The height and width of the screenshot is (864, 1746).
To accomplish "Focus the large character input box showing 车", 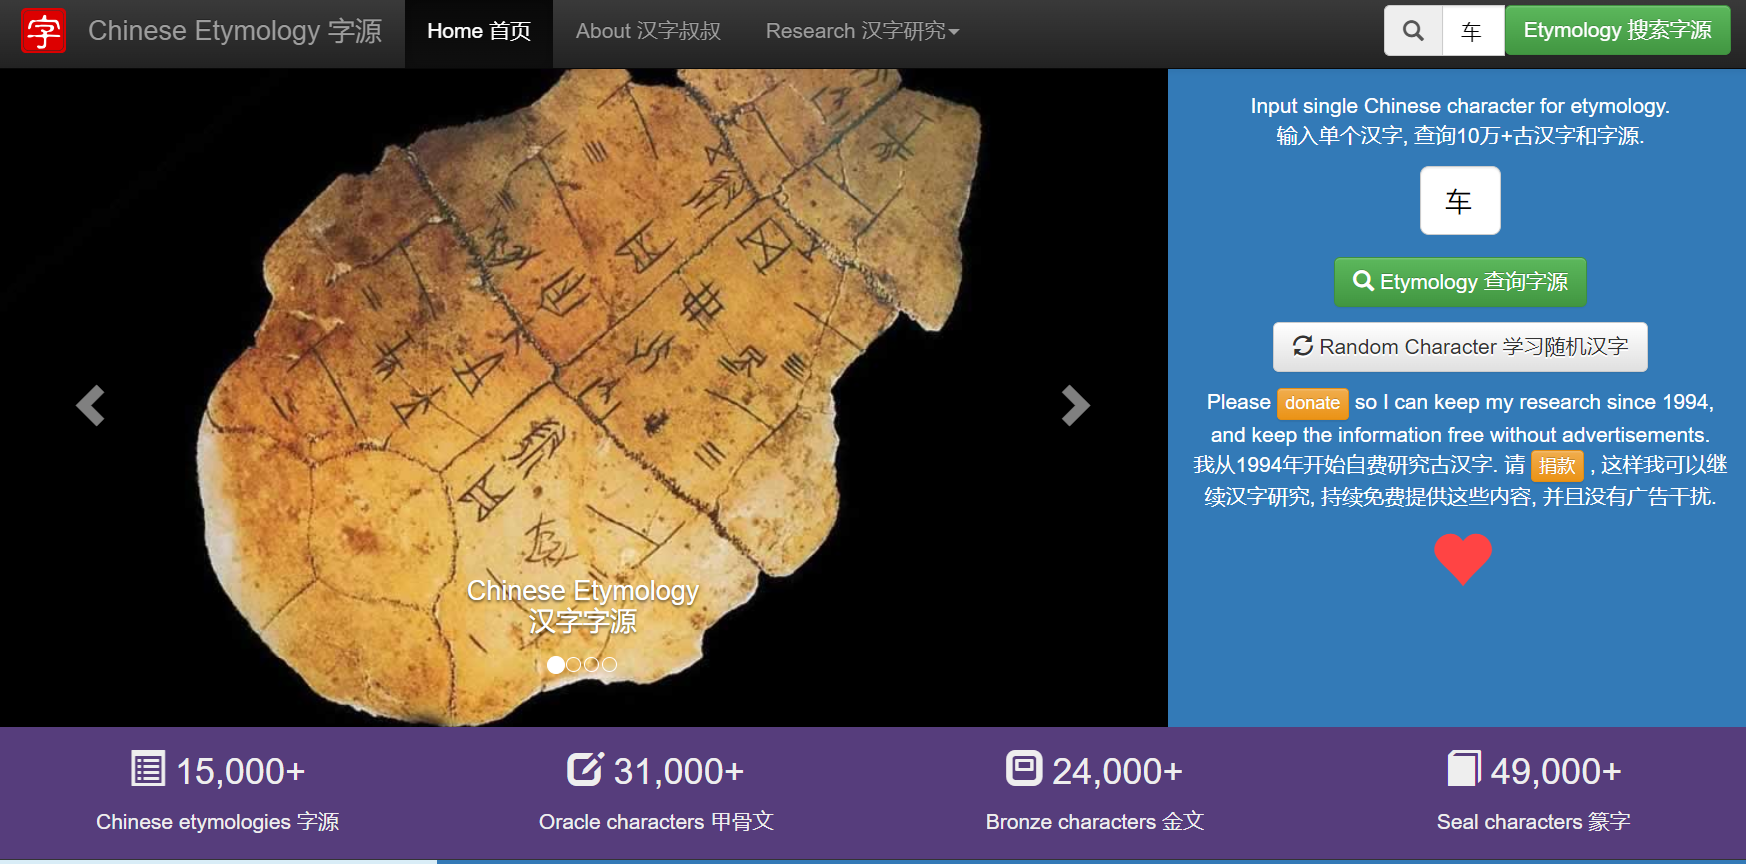I will click(x=1460, y=201).
